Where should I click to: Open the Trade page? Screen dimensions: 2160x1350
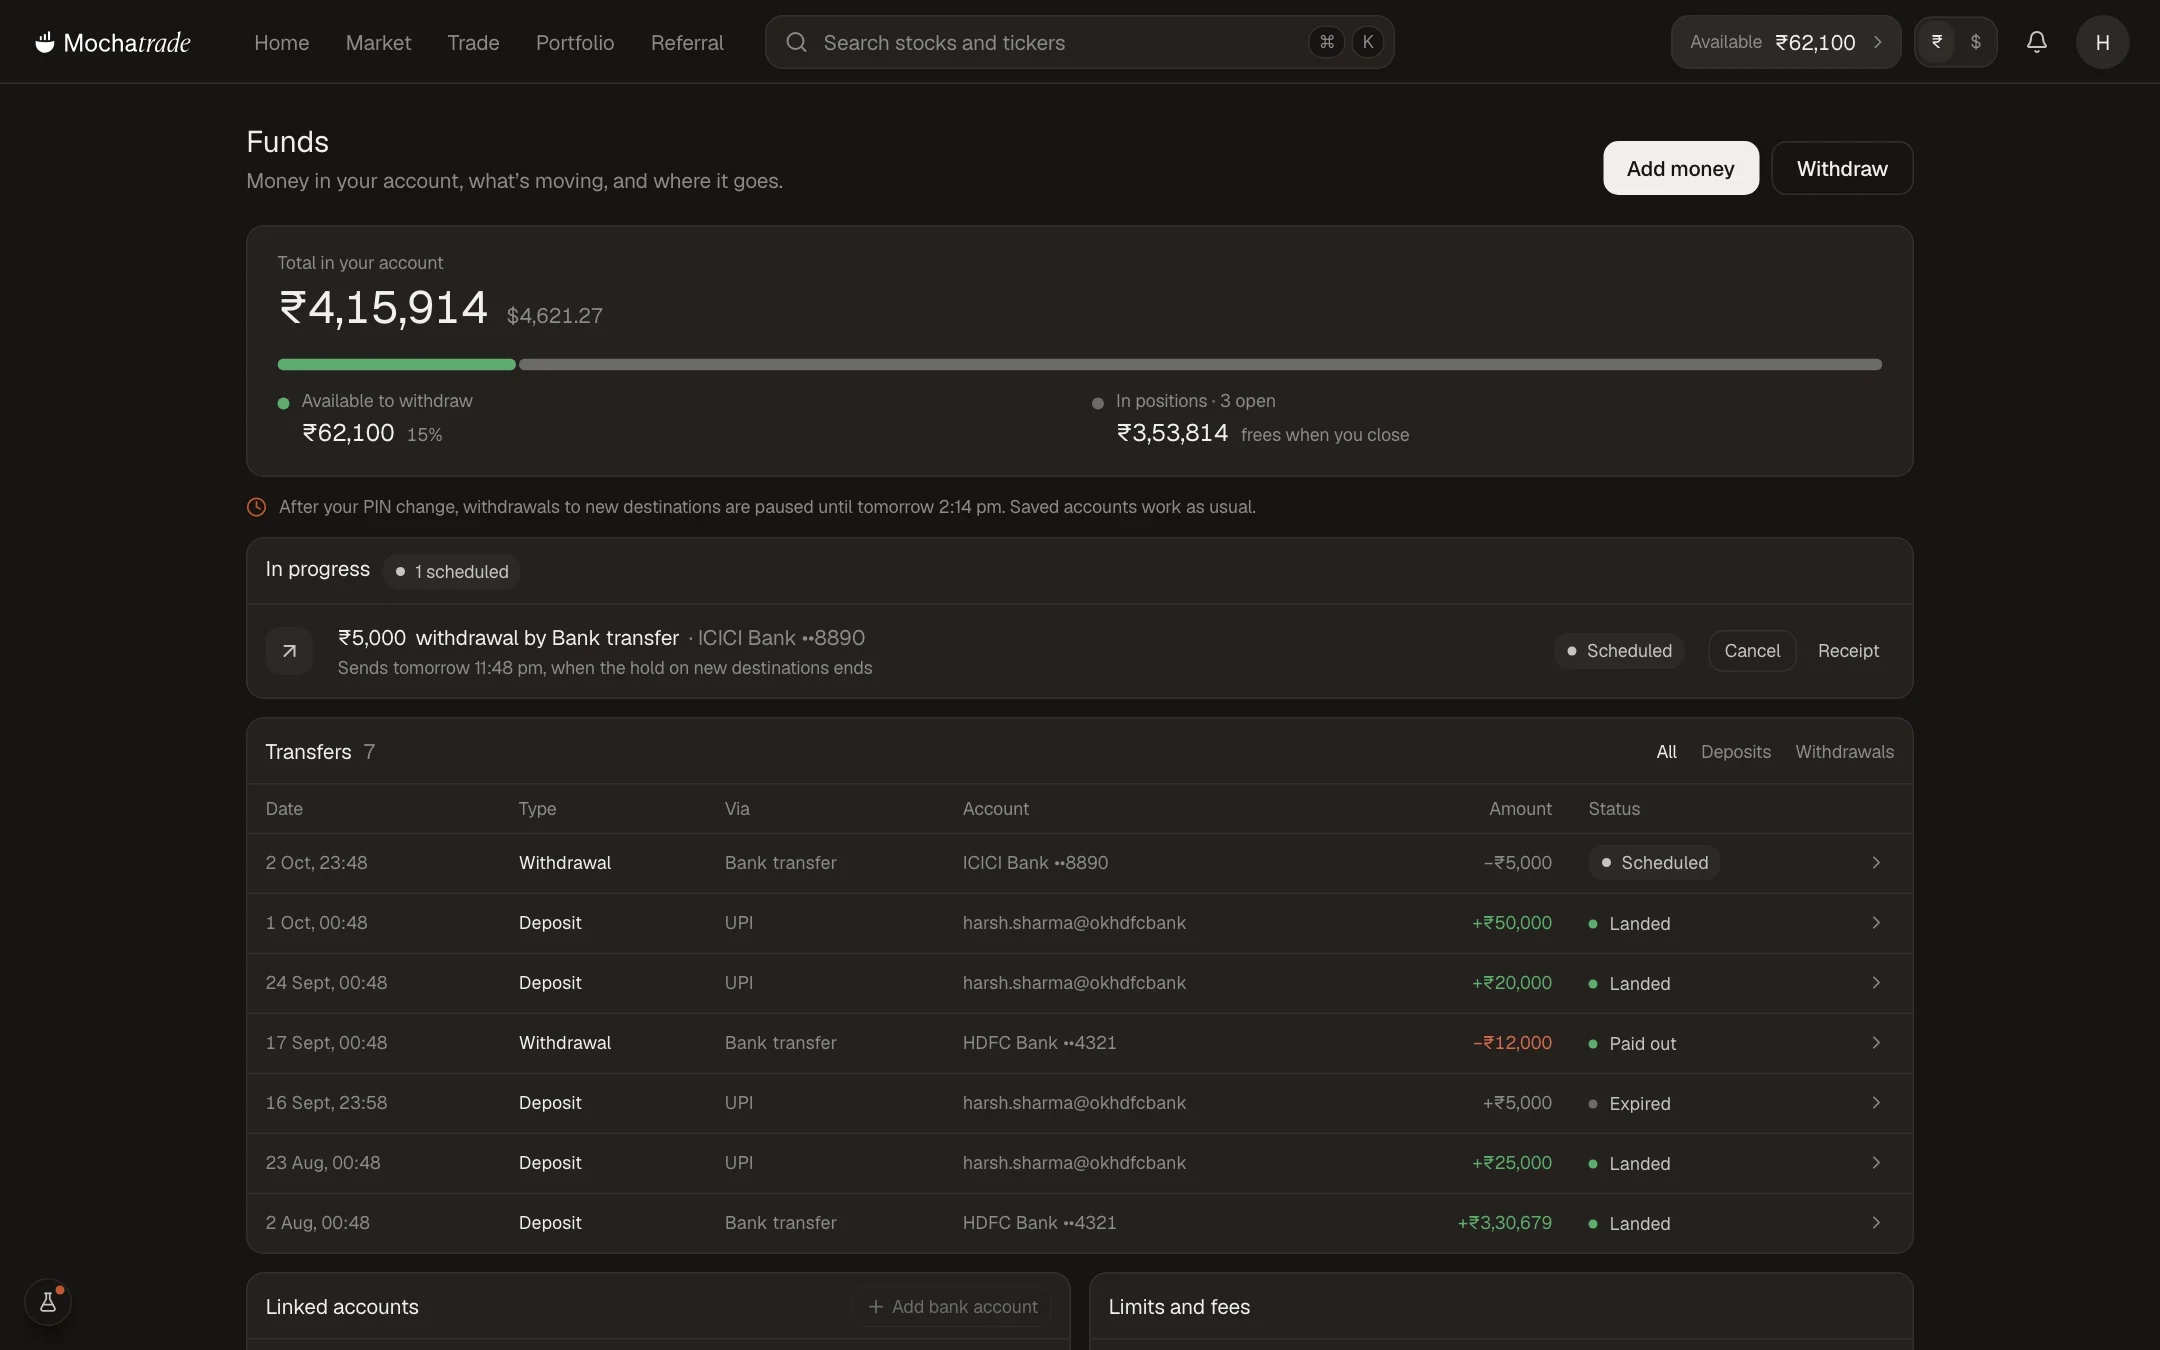[473, 43]
